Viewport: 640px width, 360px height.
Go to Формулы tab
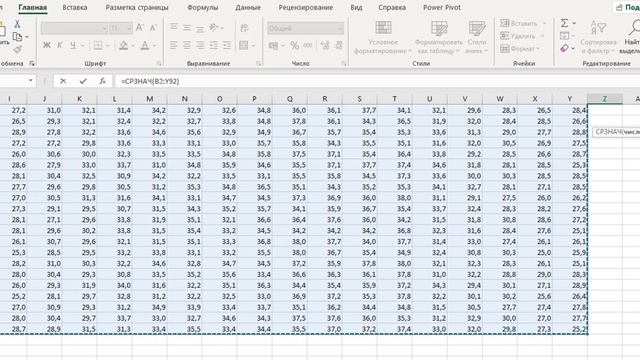[202, 7]
